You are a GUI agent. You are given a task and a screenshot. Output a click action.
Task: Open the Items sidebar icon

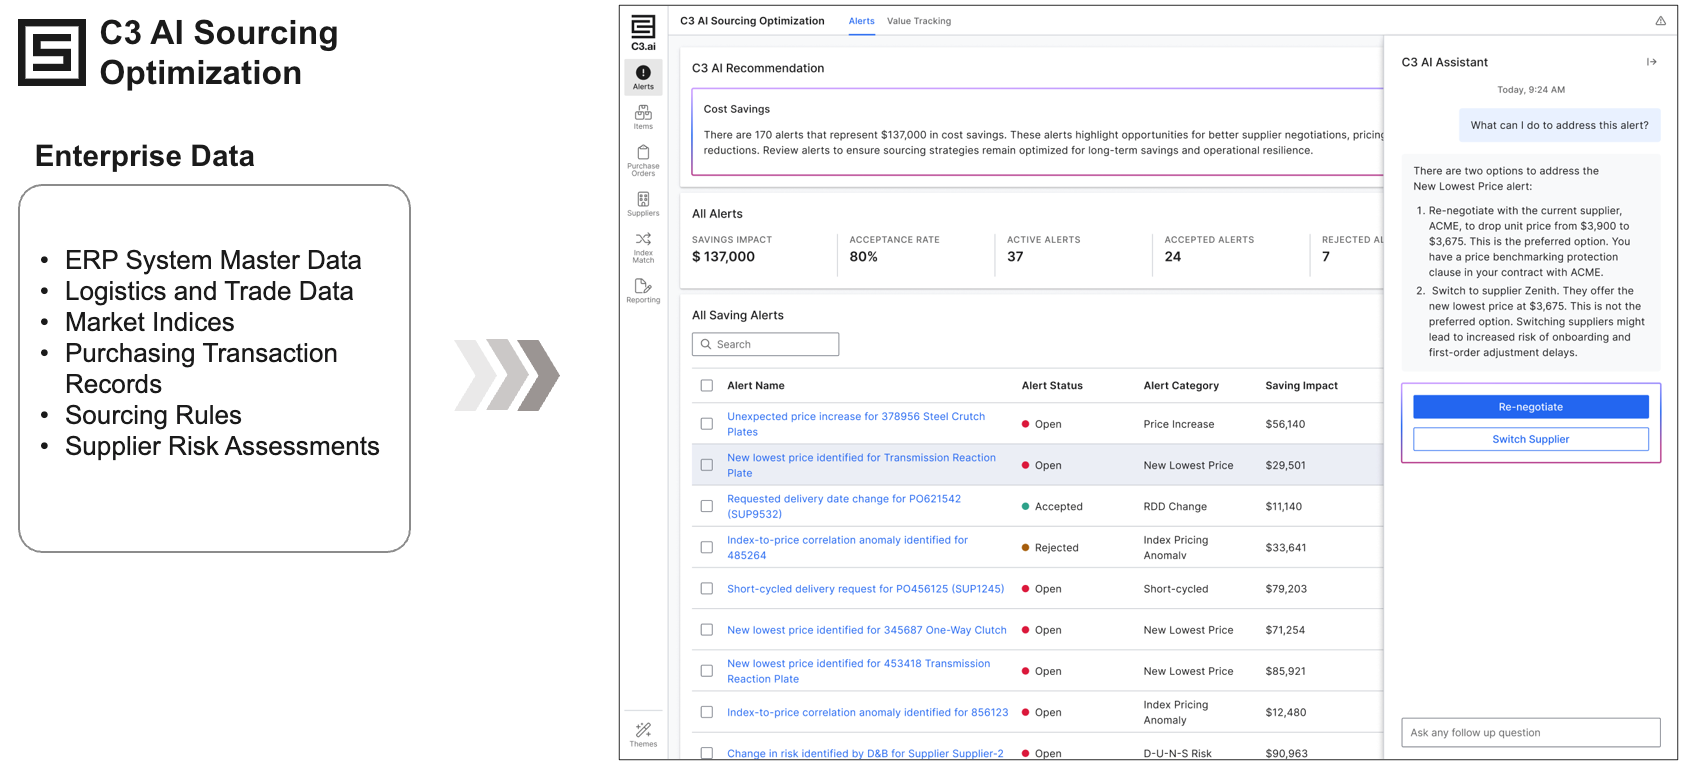pos(643,117)
